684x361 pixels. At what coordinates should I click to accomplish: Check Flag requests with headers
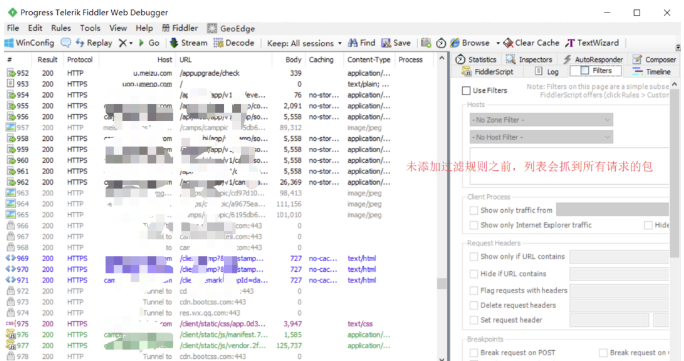pyautogui.click(x=474, y=290)
